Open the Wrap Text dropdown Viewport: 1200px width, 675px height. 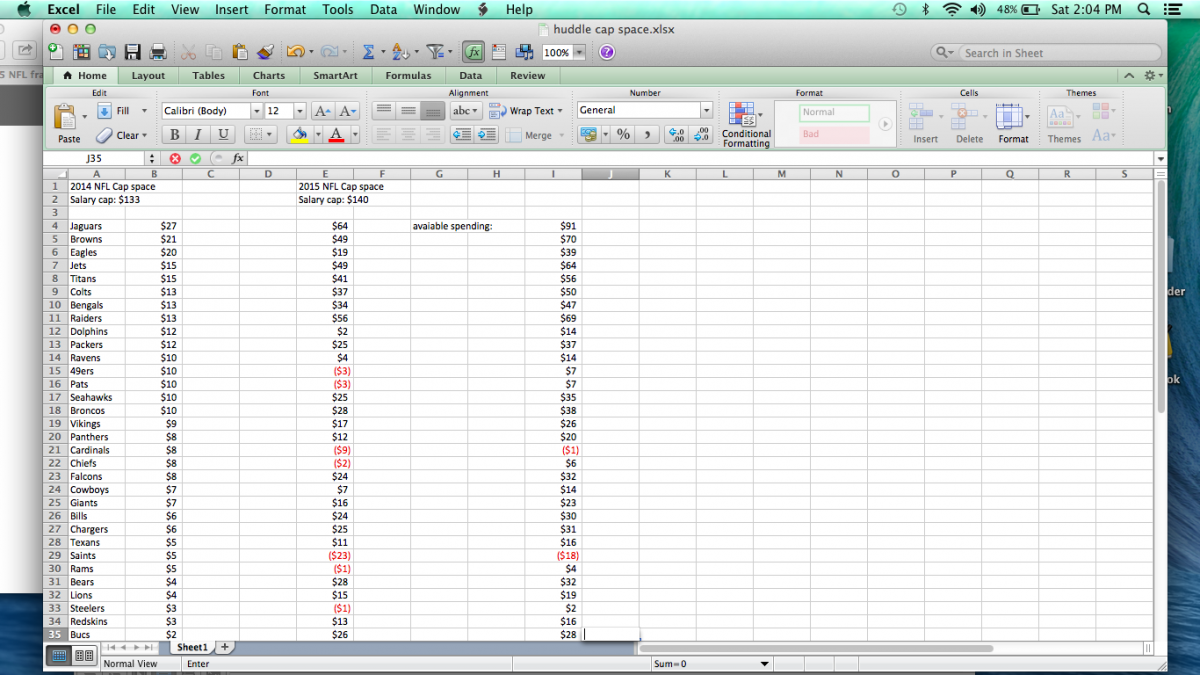coord(560,111)
